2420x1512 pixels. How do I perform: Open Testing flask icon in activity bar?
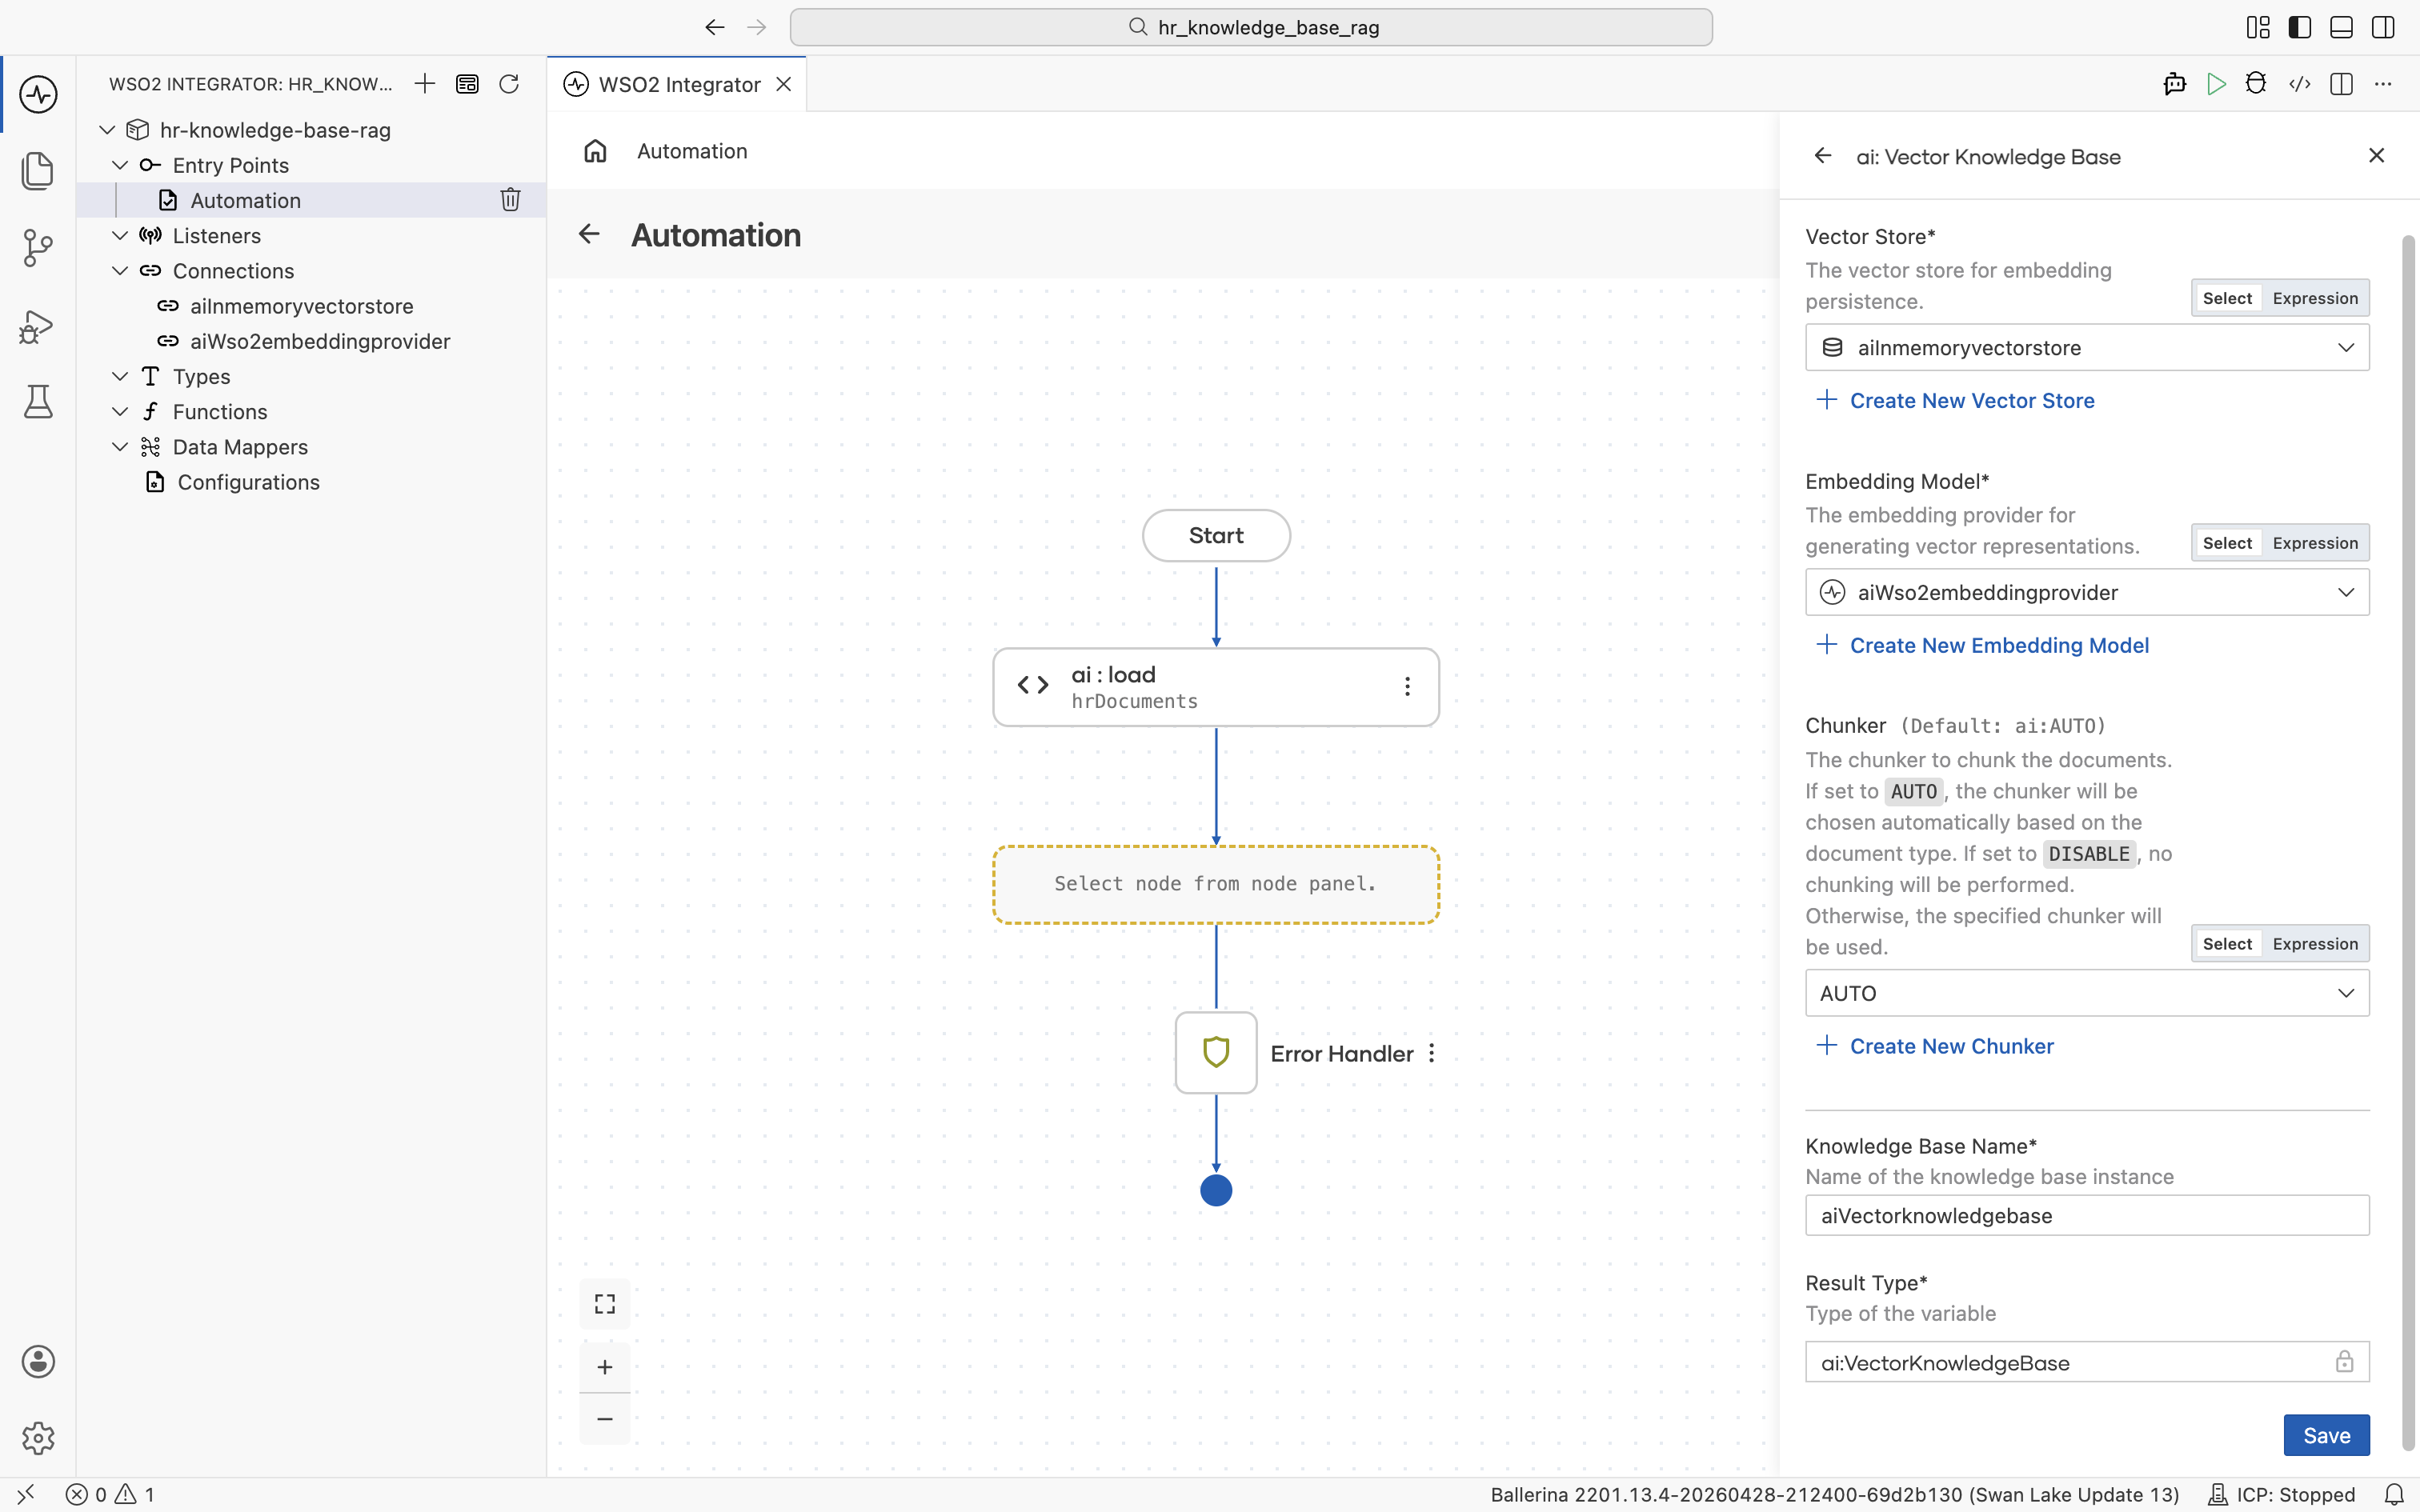pos(38,401)
